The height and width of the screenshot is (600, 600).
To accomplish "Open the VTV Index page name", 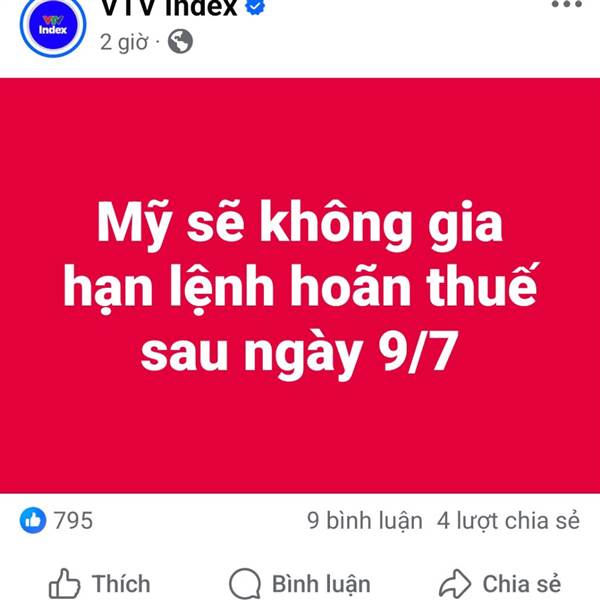I will tap(169, 7).
